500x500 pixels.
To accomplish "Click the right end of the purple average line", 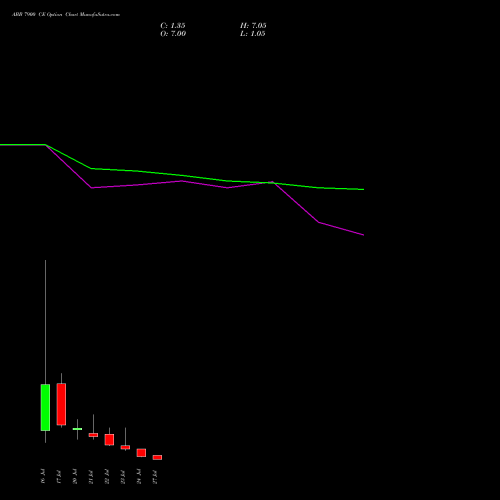I will click(363, 235).
